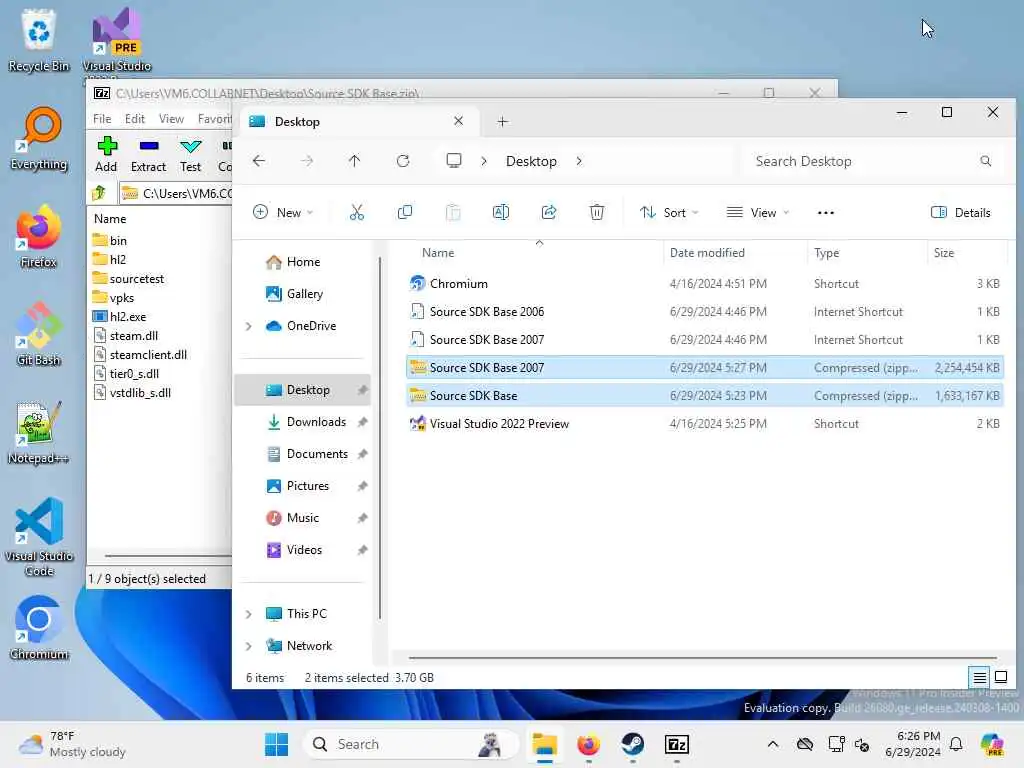
Task: Click the Cut scissors icon in Explorer toolbar
Action: click(x=357, y=212)
